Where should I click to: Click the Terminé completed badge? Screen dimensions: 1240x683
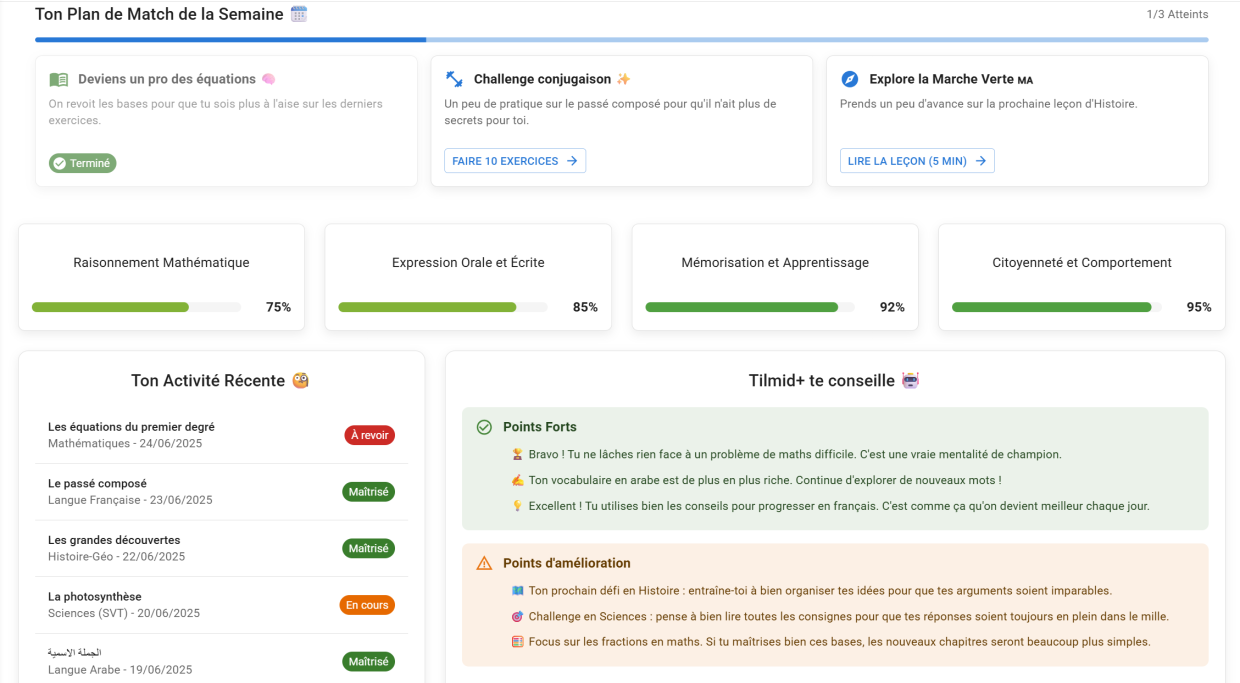[83, 163]
